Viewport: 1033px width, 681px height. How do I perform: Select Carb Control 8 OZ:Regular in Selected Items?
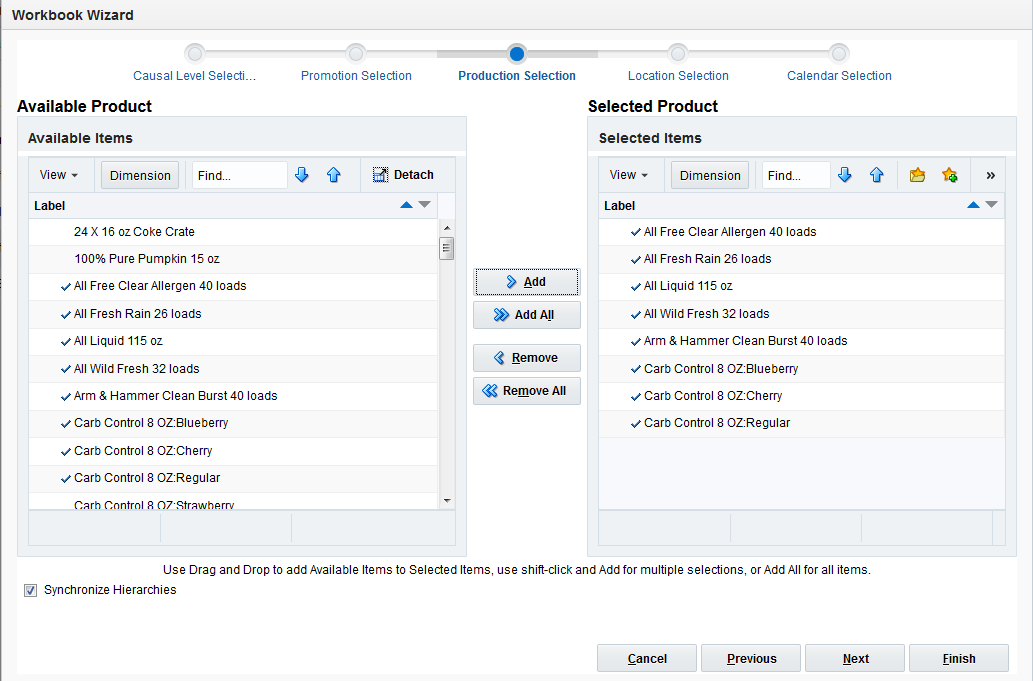pyautogui.click(x=802, y=423)
